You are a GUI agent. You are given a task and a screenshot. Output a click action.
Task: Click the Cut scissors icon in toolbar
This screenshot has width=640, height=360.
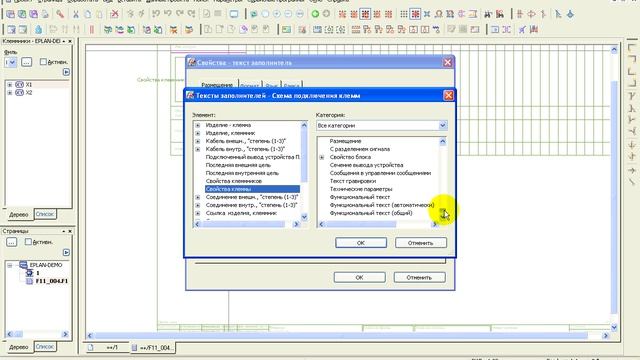point(76,14)
